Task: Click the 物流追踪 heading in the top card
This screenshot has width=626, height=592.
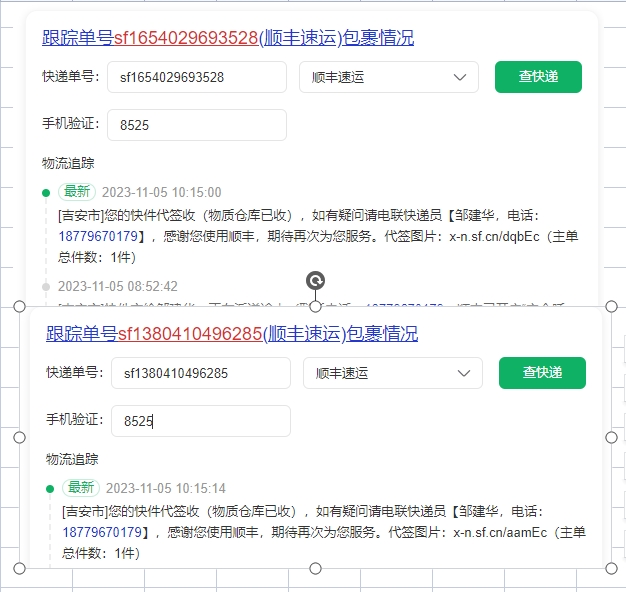Action: (x=68, y=163)
